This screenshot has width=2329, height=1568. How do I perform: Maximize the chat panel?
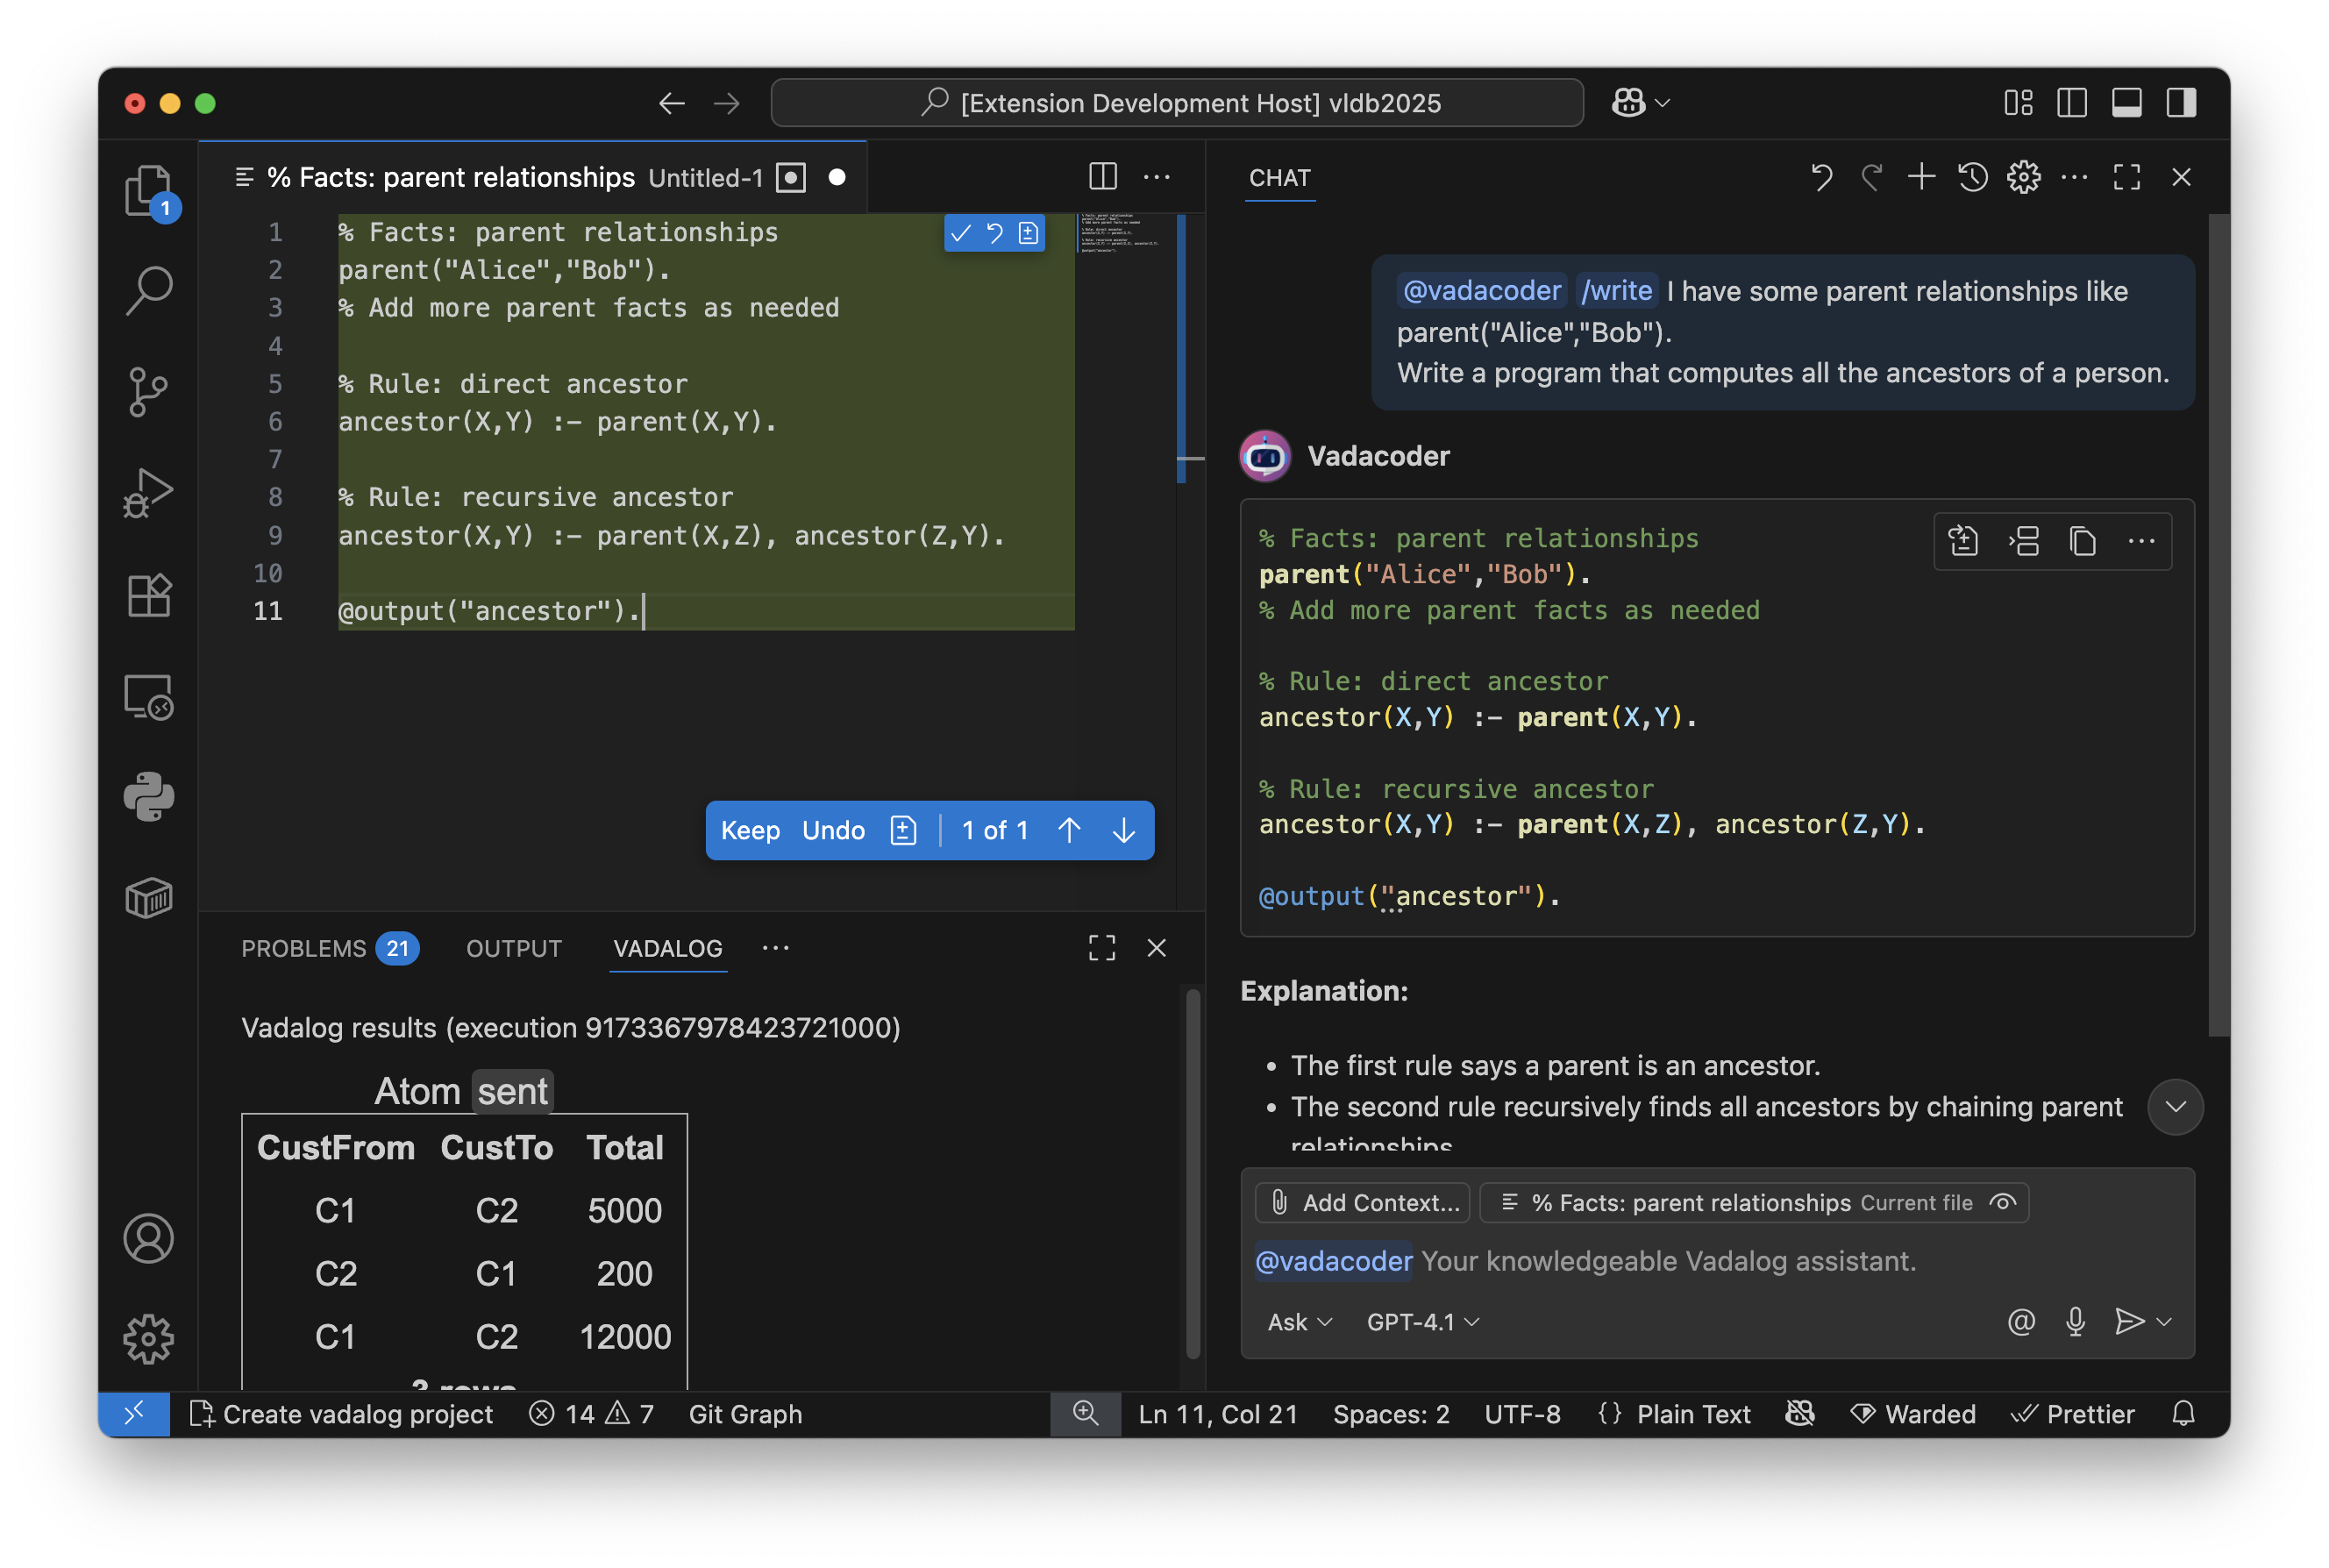(x=2127, y=177)
